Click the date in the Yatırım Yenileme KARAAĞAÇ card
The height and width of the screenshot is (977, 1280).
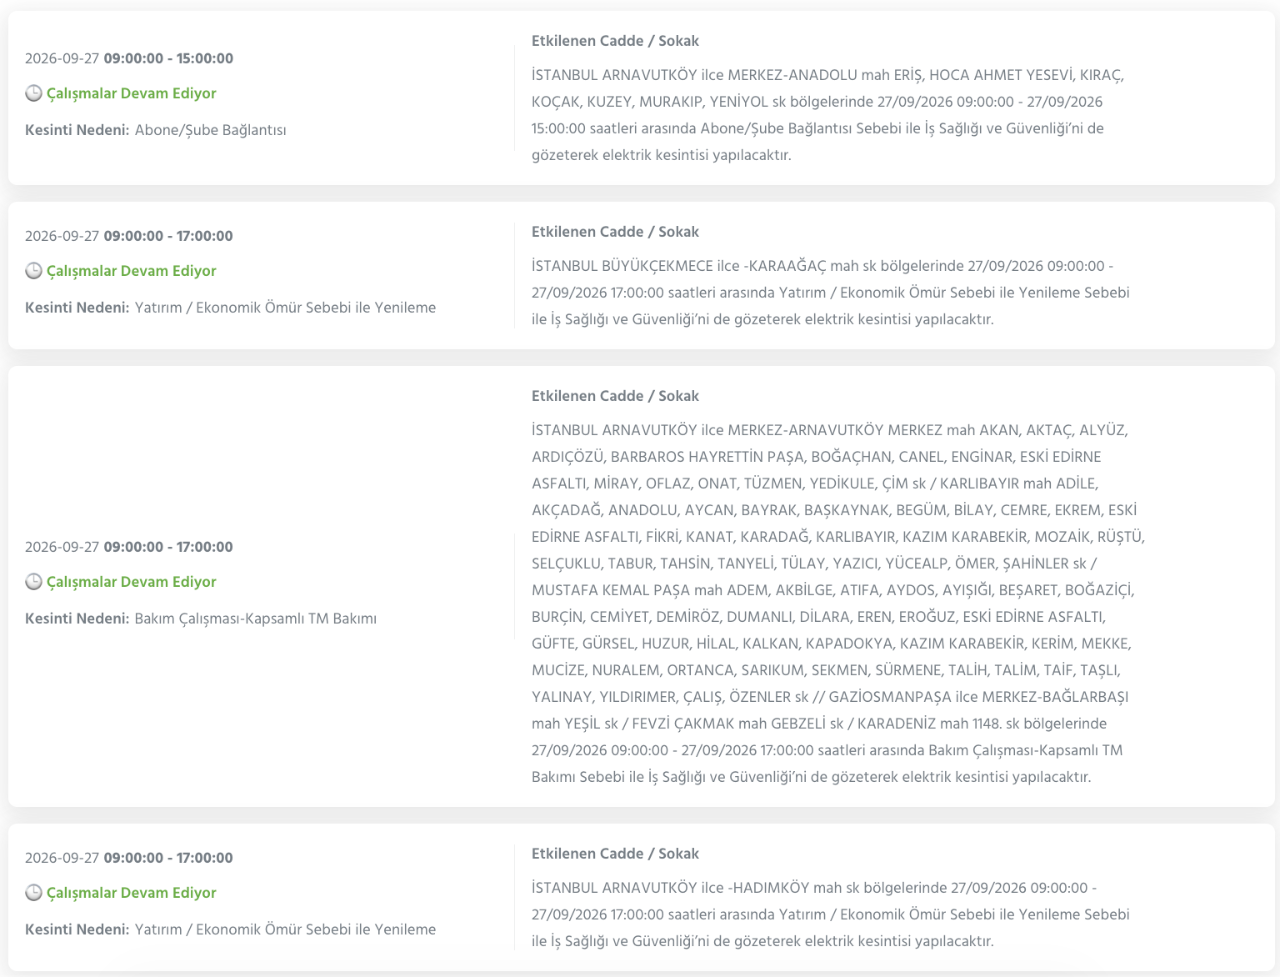tap(129, 236)
